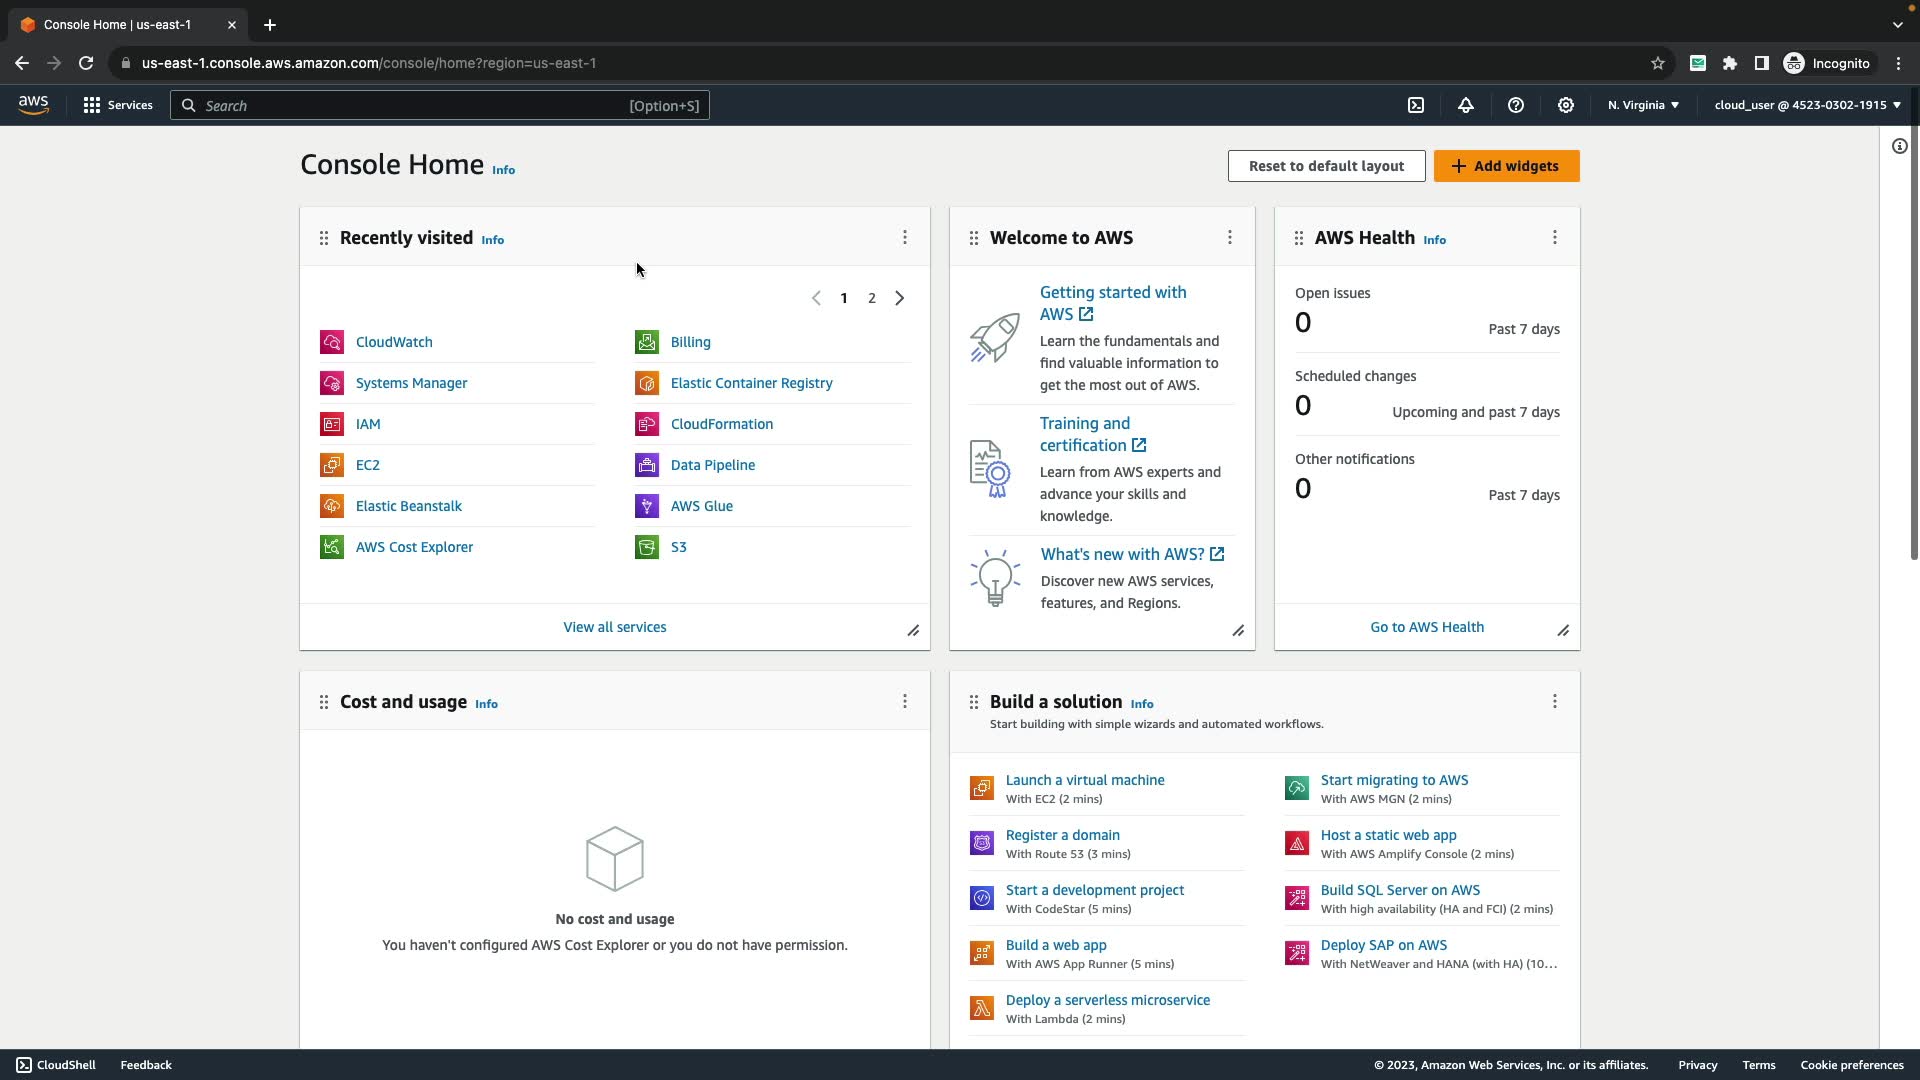Go to page 2 of recently visited
Screen dimensions: 1920x1080
coord(872,298)
